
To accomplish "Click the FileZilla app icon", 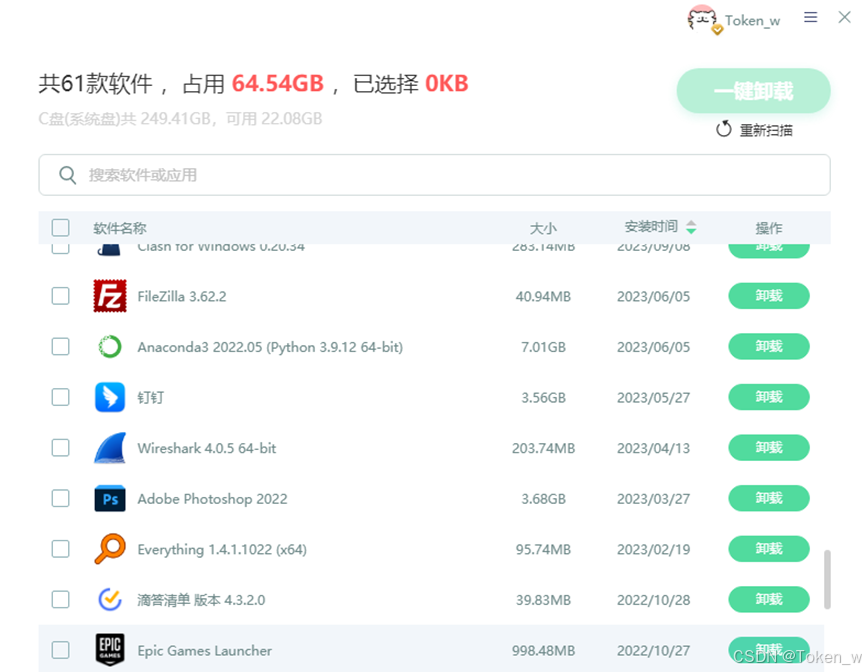I will tap(109, 296).
